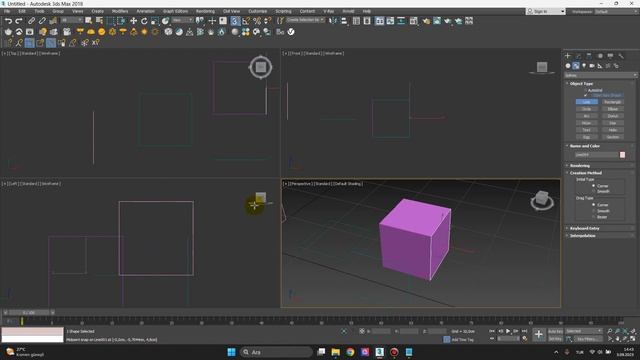Open the Graph Editors menu
The image size is (640, 360).
pos(176,11)
